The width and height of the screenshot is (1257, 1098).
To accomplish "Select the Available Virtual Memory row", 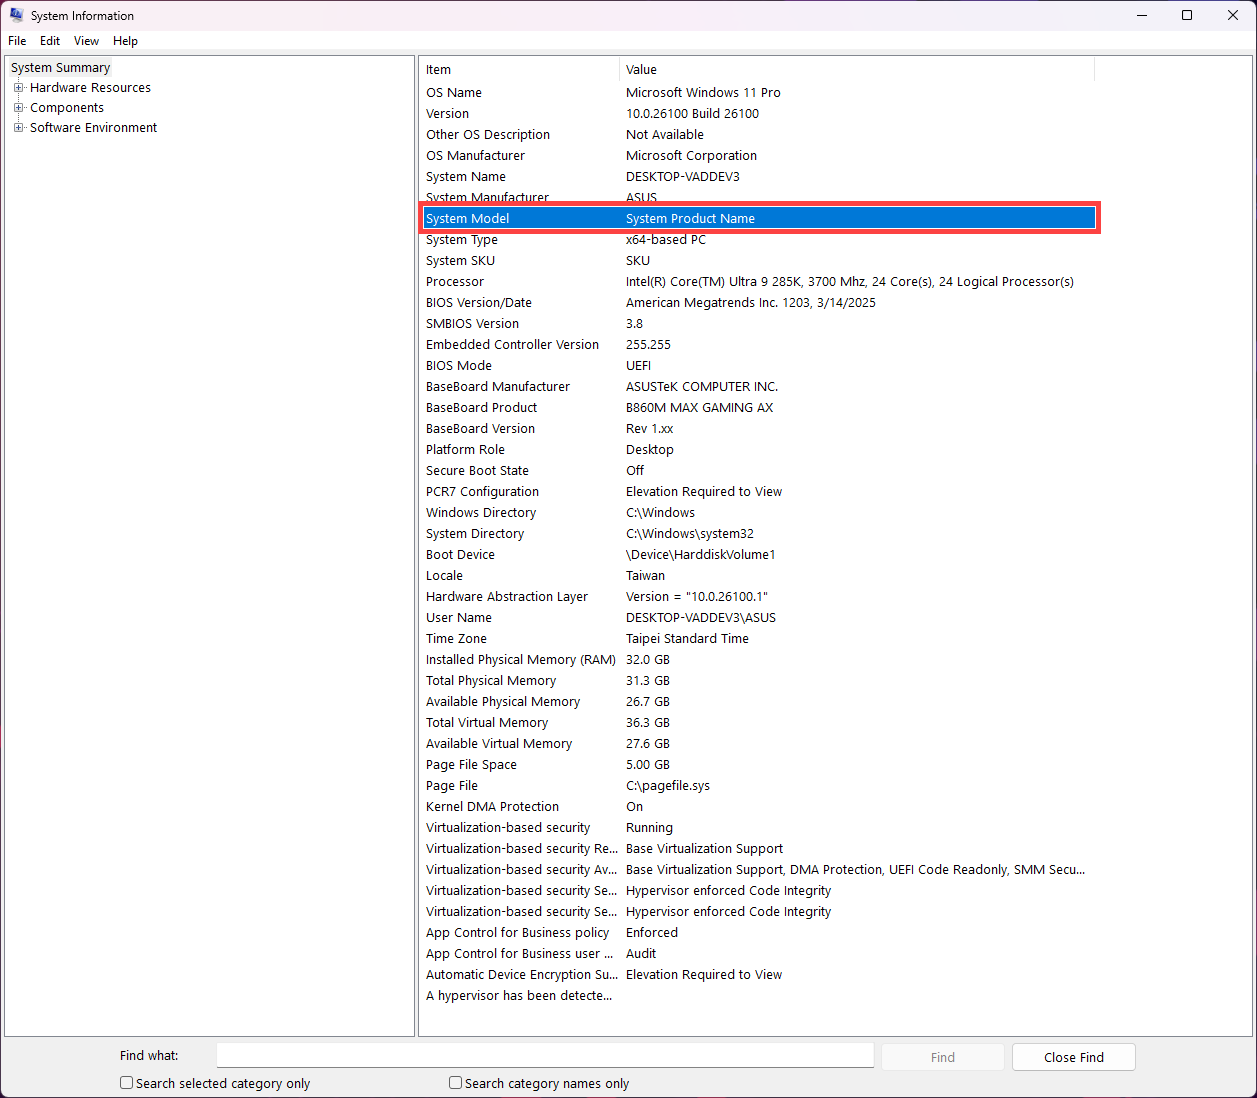I will [758, 744].
